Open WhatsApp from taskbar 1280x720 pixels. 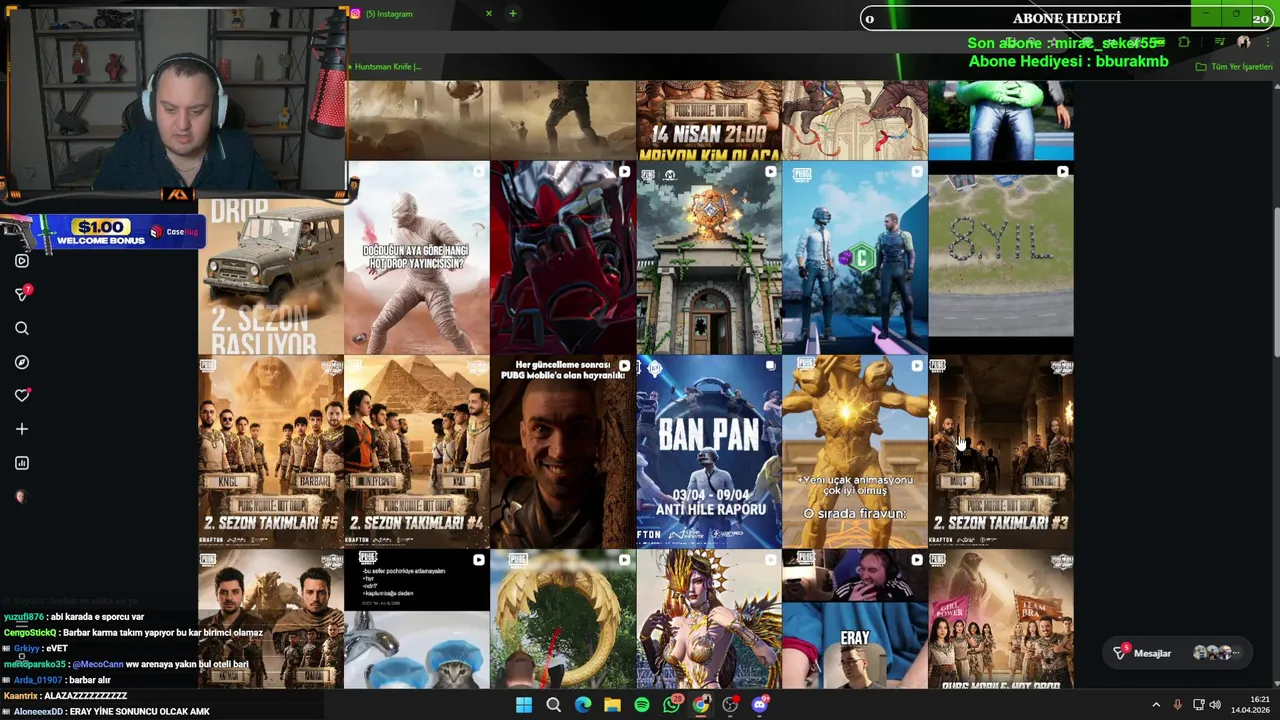(671, 705)
